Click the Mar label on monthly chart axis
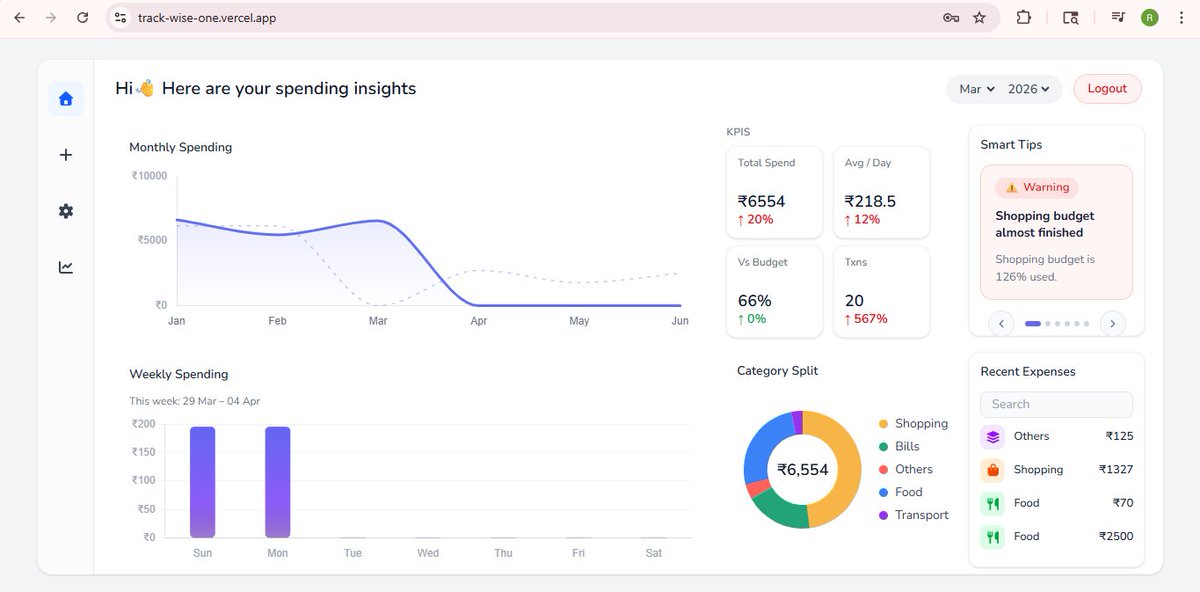The width and height of the screenshot is (1200, 592). click(378, 321)
